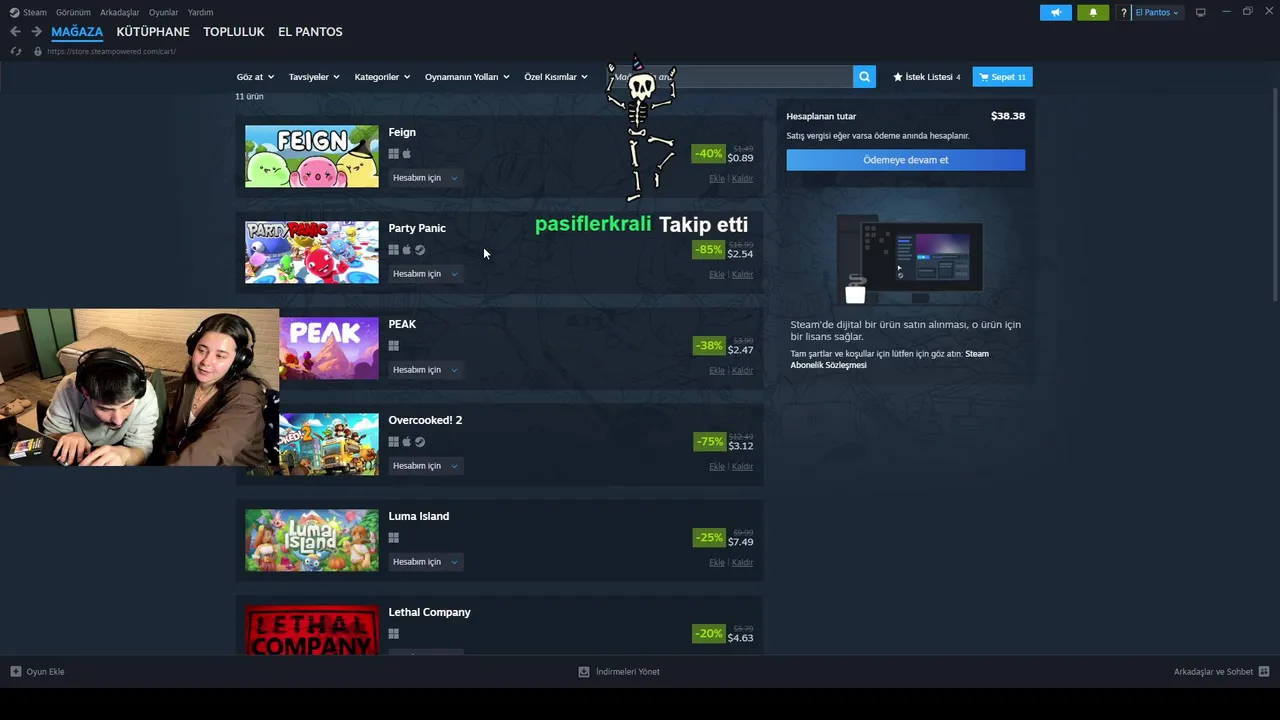This screenshot has height=720, width=1280.
Task: Open the Oyunlar menu
Action: coord(163,13)
